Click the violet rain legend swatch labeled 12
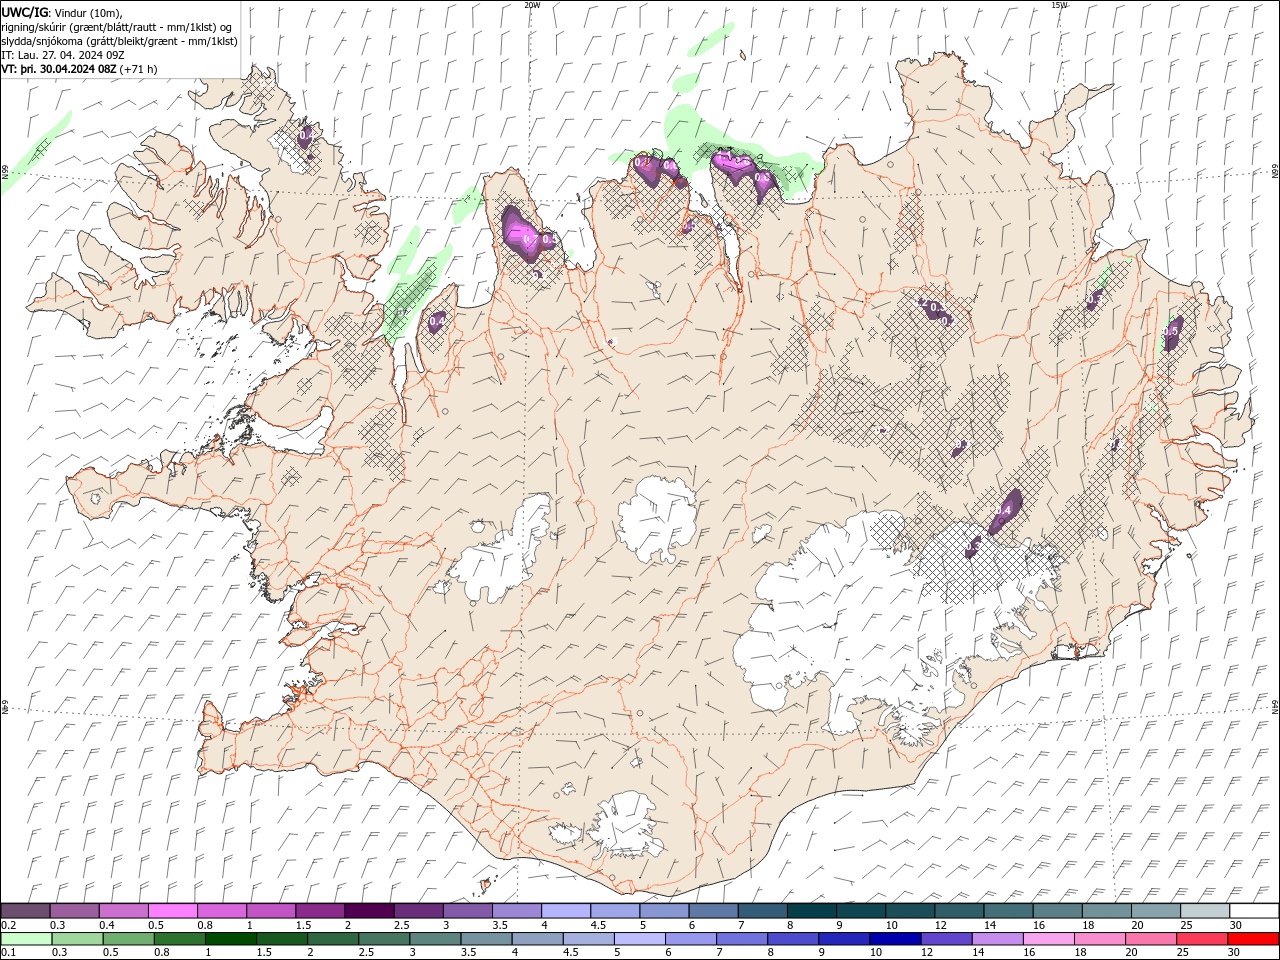The image size is (1280, 960). [x=944, y=939]
